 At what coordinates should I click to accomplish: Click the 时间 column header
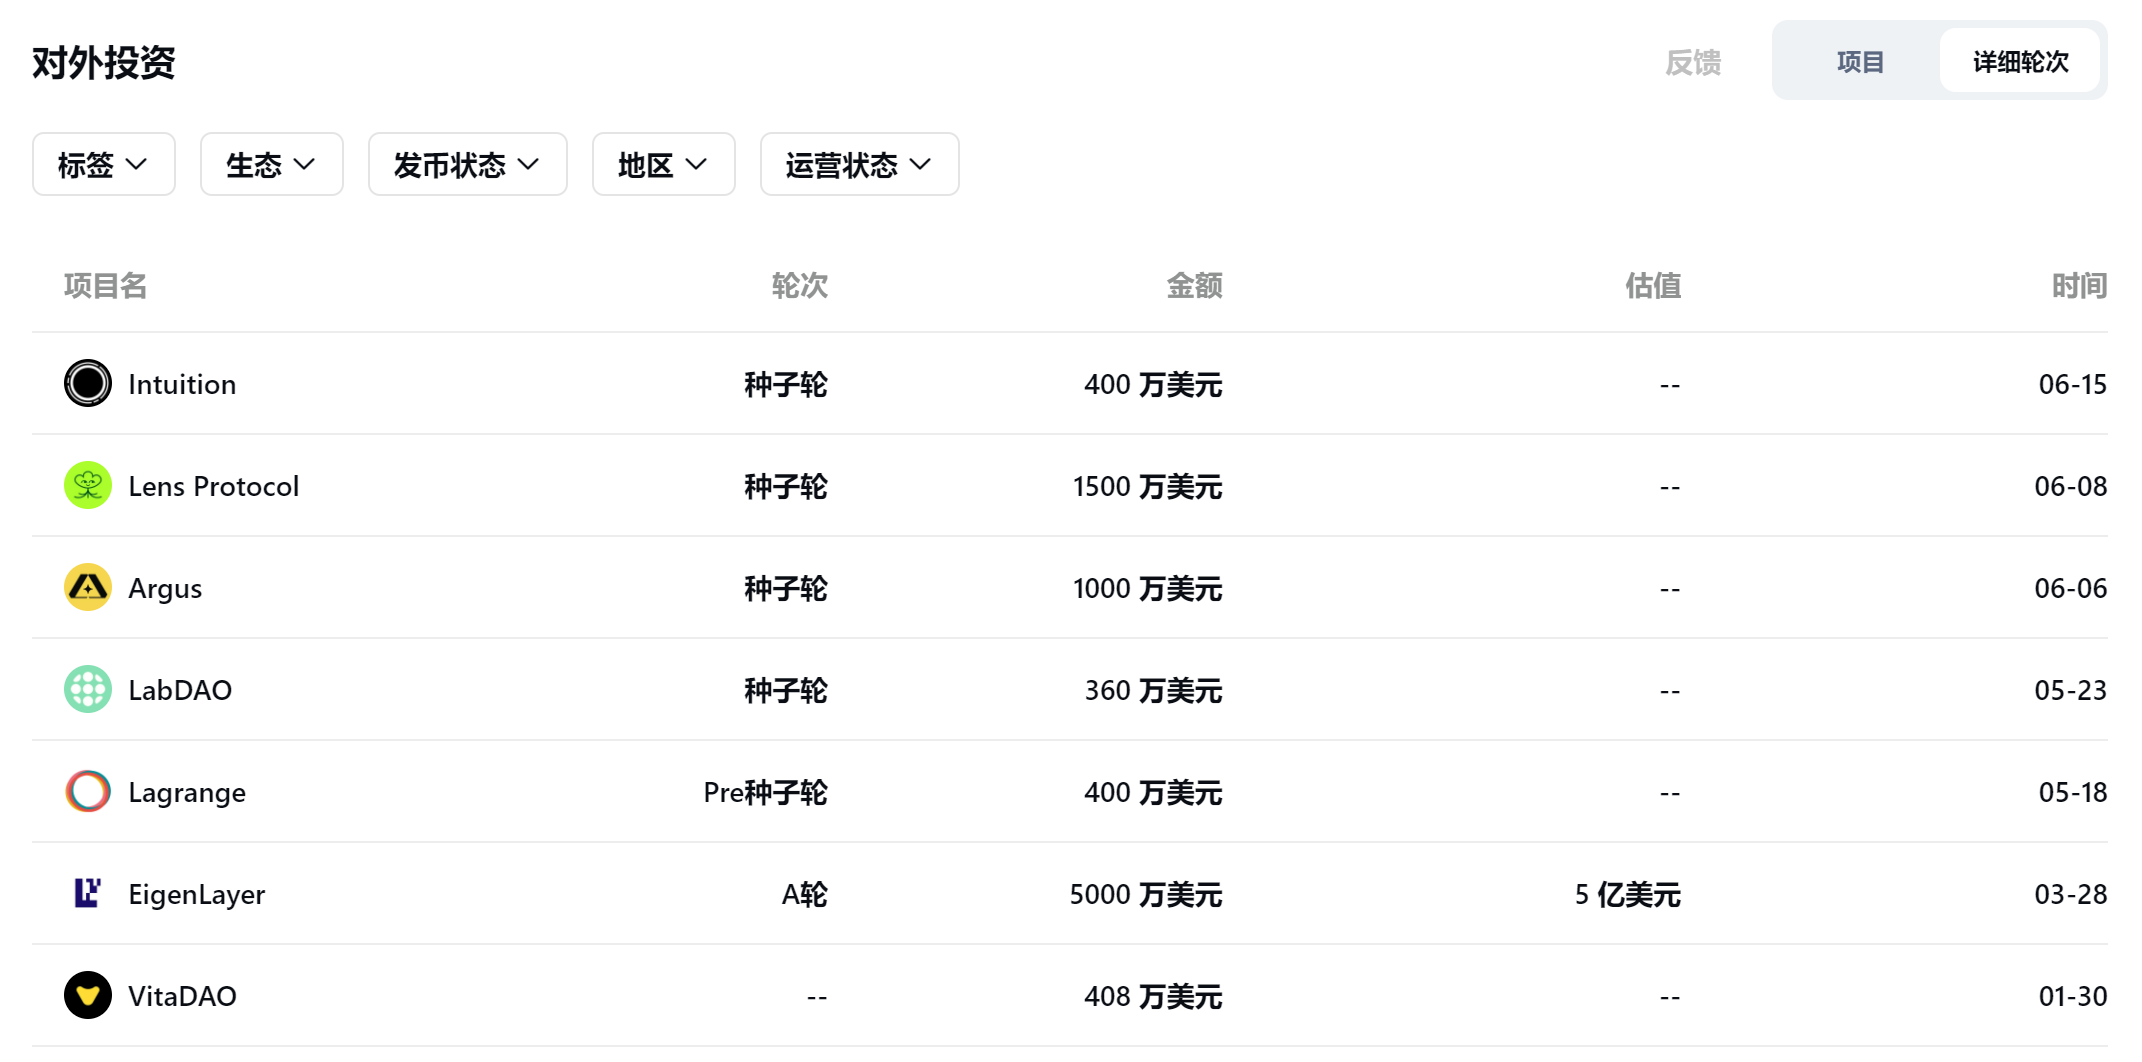[x=2079, y=286]
